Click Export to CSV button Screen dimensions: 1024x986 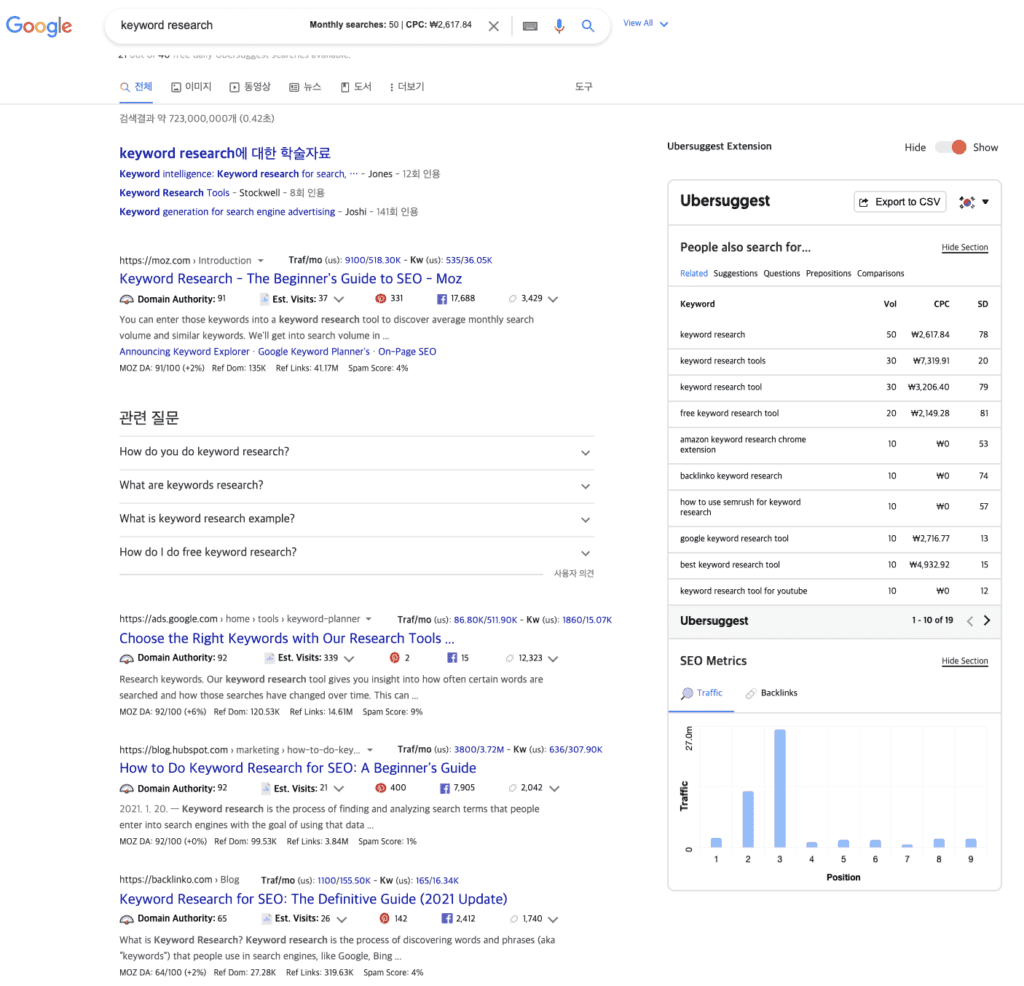[x=900, y=202]
